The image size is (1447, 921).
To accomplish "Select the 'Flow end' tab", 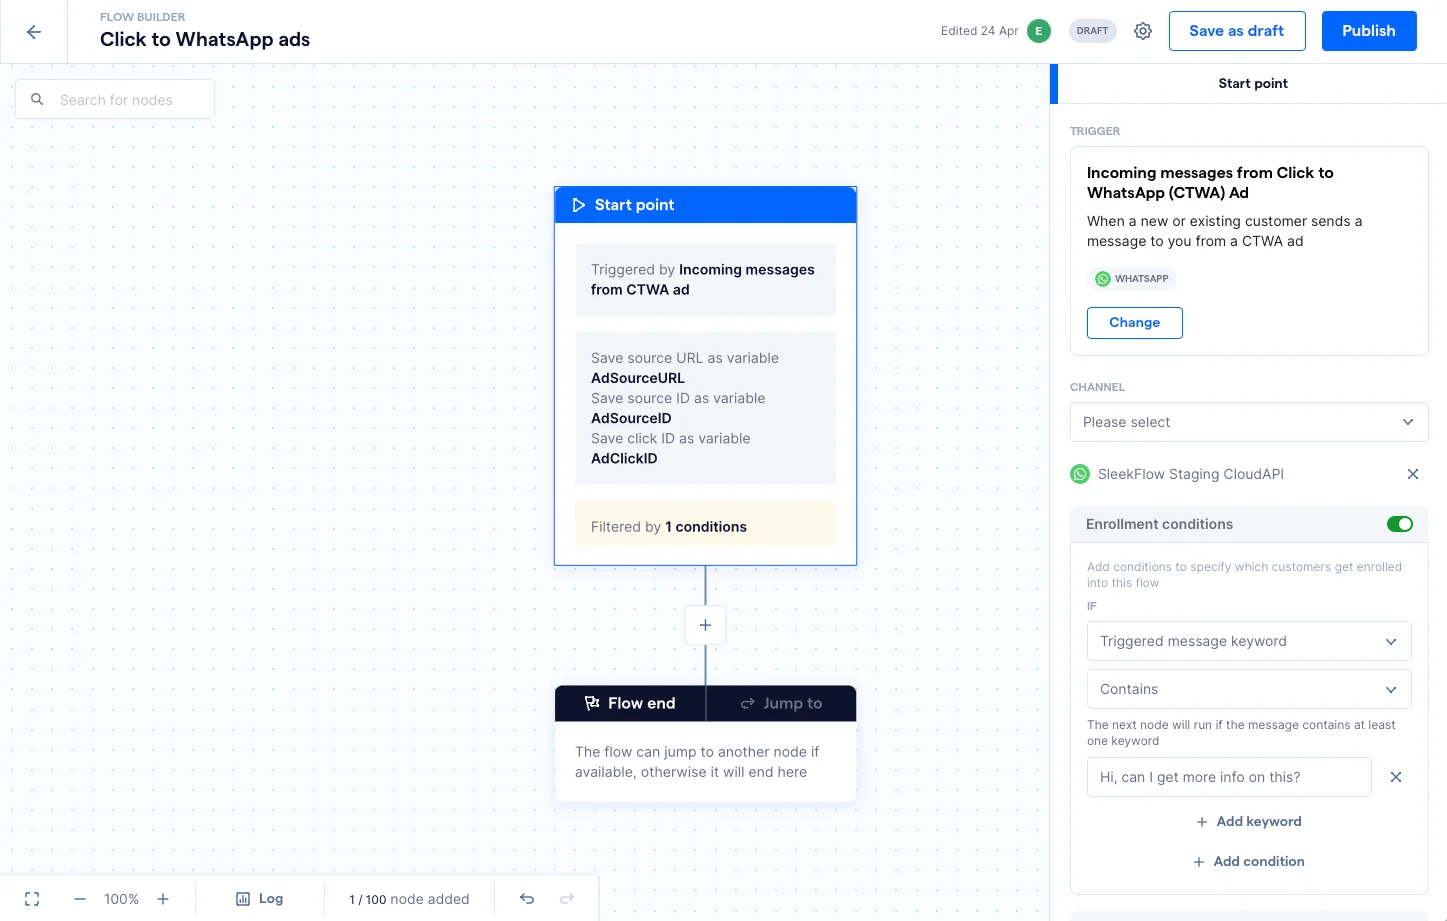I will click(631, 703).
